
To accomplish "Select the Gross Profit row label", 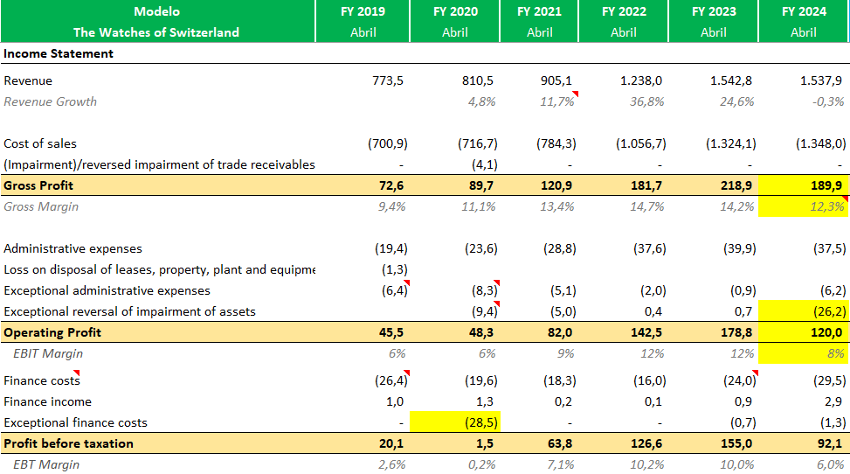I will (x=38, y=185).
